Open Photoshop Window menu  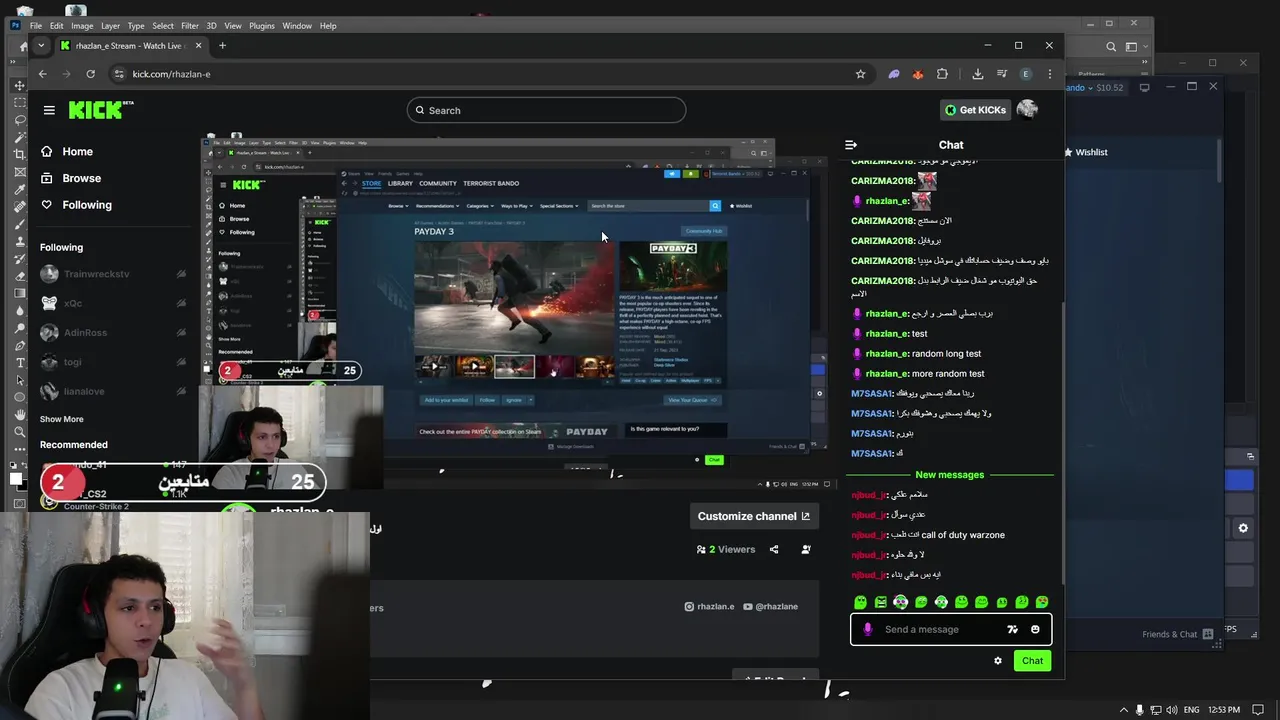297,26
